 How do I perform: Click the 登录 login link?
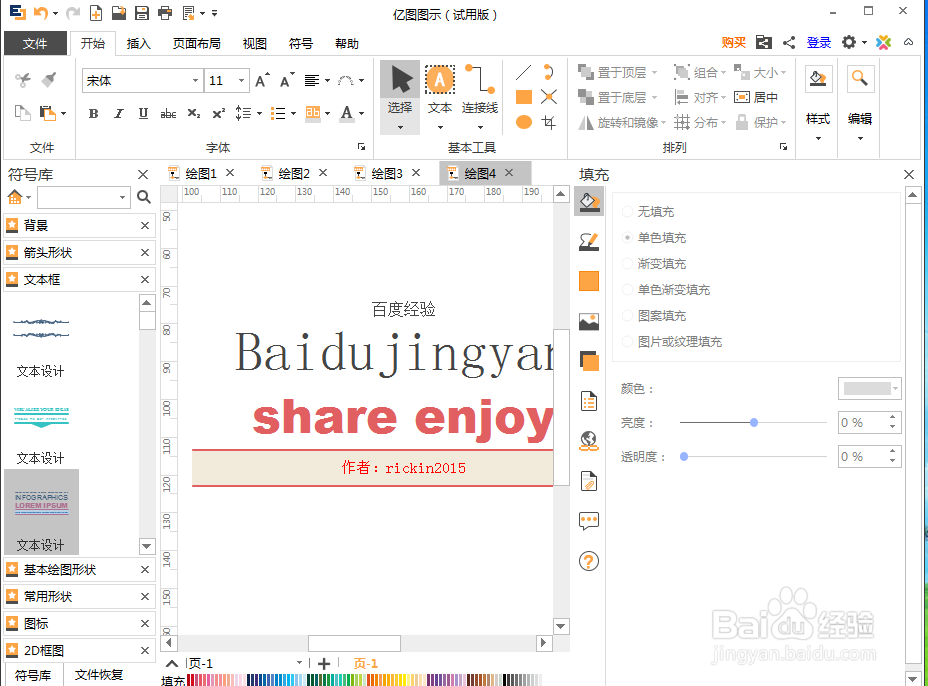point(819,43)
